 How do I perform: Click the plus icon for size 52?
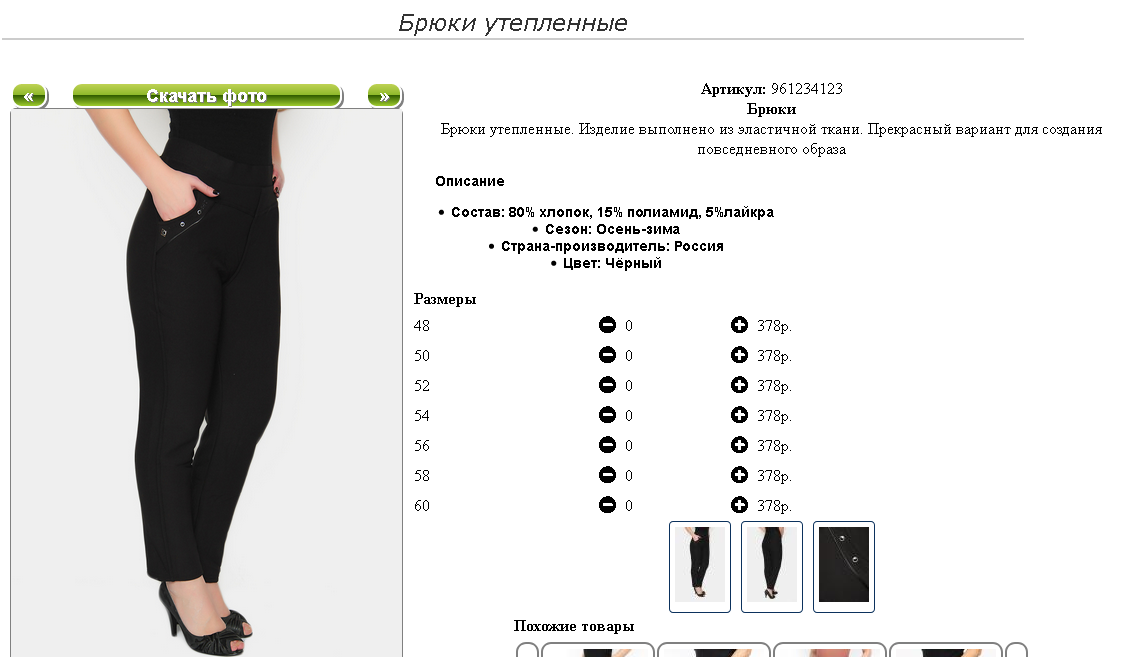[739, 385]
